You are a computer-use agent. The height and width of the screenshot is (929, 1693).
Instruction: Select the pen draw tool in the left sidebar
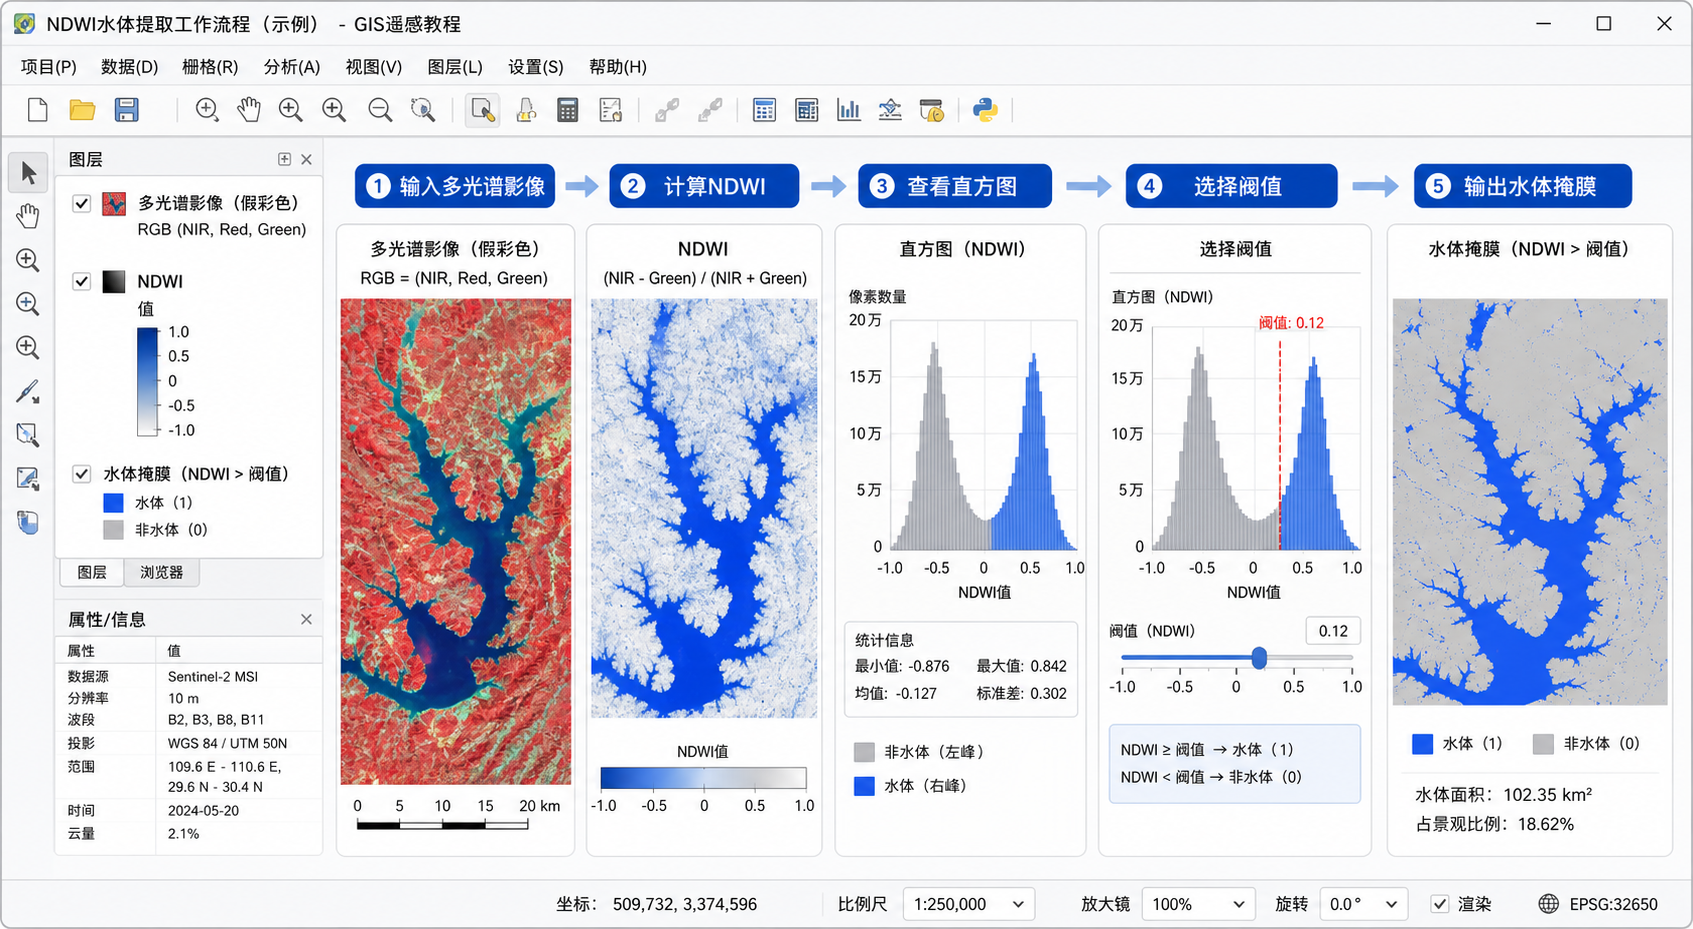coord(28,391)
